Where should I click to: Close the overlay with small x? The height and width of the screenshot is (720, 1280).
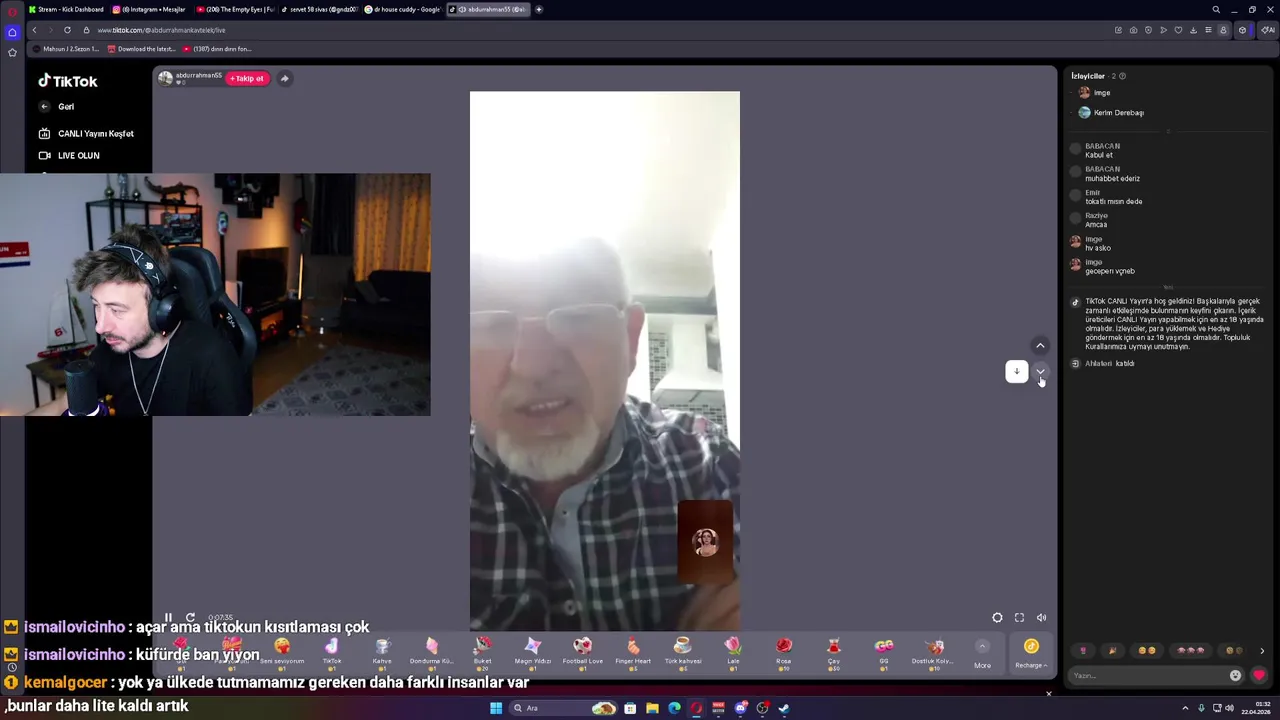tap(1049, 693)
